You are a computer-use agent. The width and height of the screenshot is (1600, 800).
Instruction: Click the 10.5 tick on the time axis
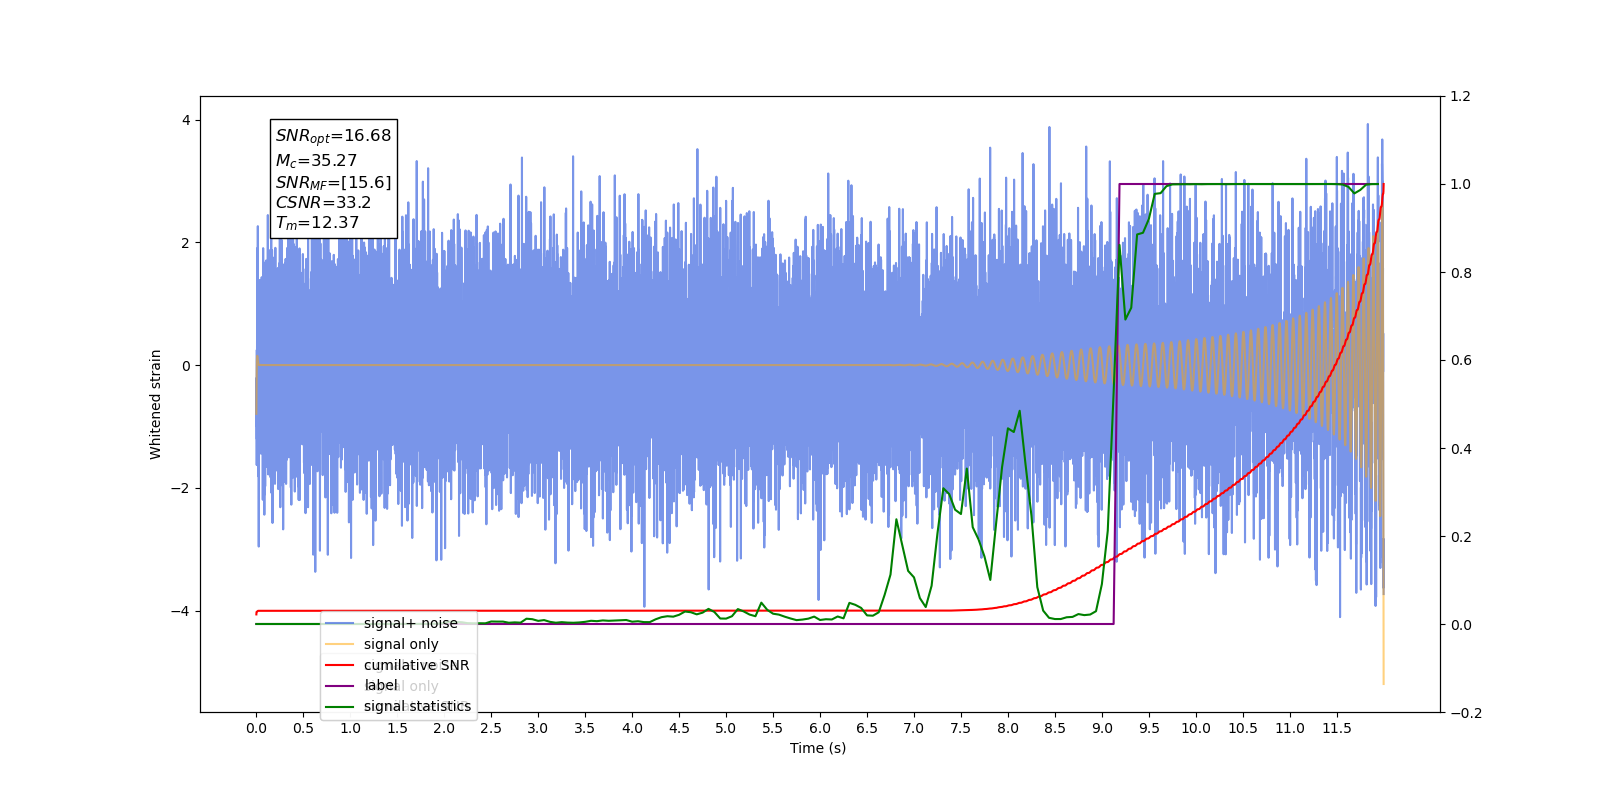[1243, 728]
